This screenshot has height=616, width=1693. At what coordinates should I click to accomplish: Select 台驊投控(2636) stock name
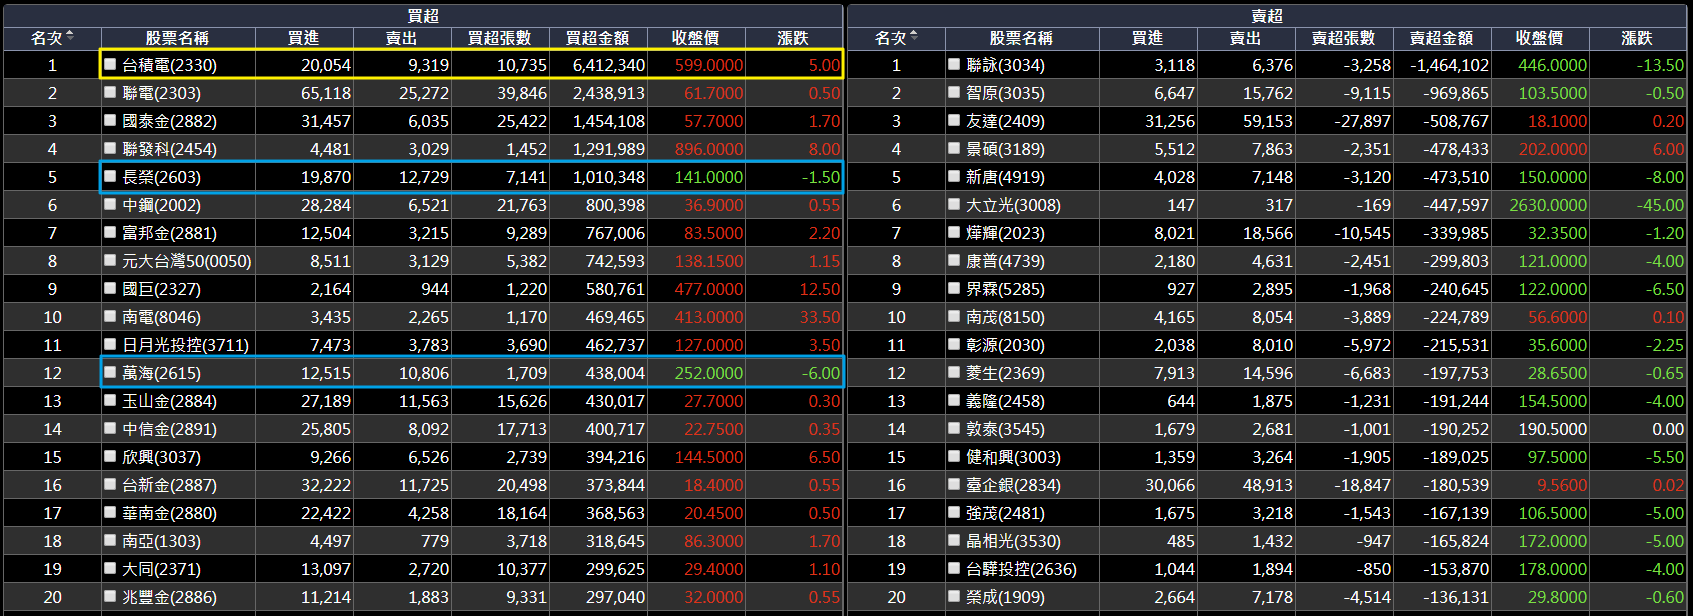pos(1021,569)
